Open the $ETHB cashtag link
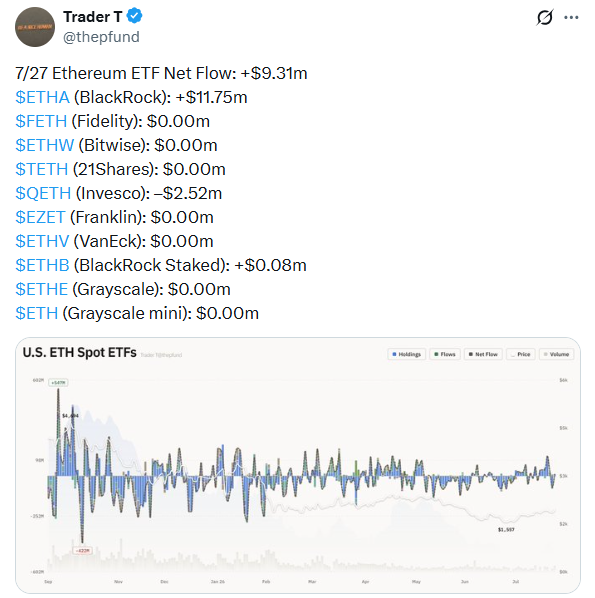 point(42,265)
